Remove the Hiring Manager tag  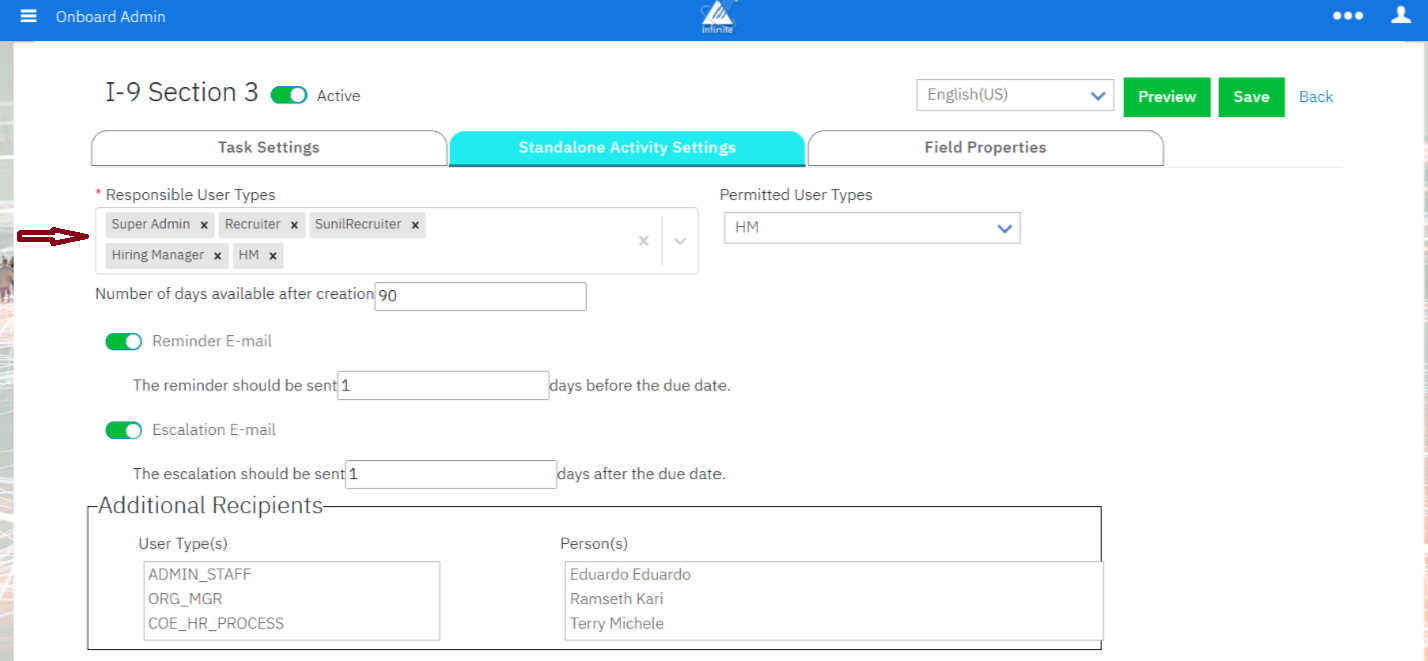tap(217, 256)
